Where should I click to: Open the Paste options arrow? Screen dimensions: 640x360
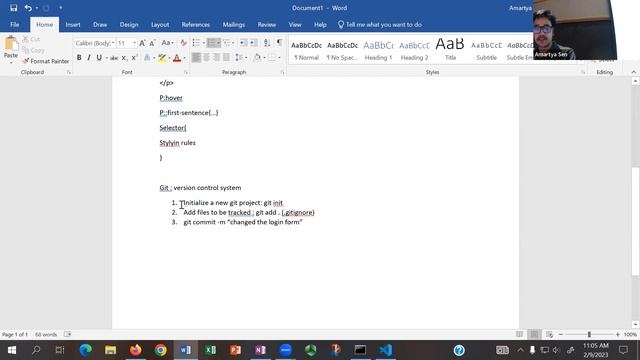[x=11, y=62]
